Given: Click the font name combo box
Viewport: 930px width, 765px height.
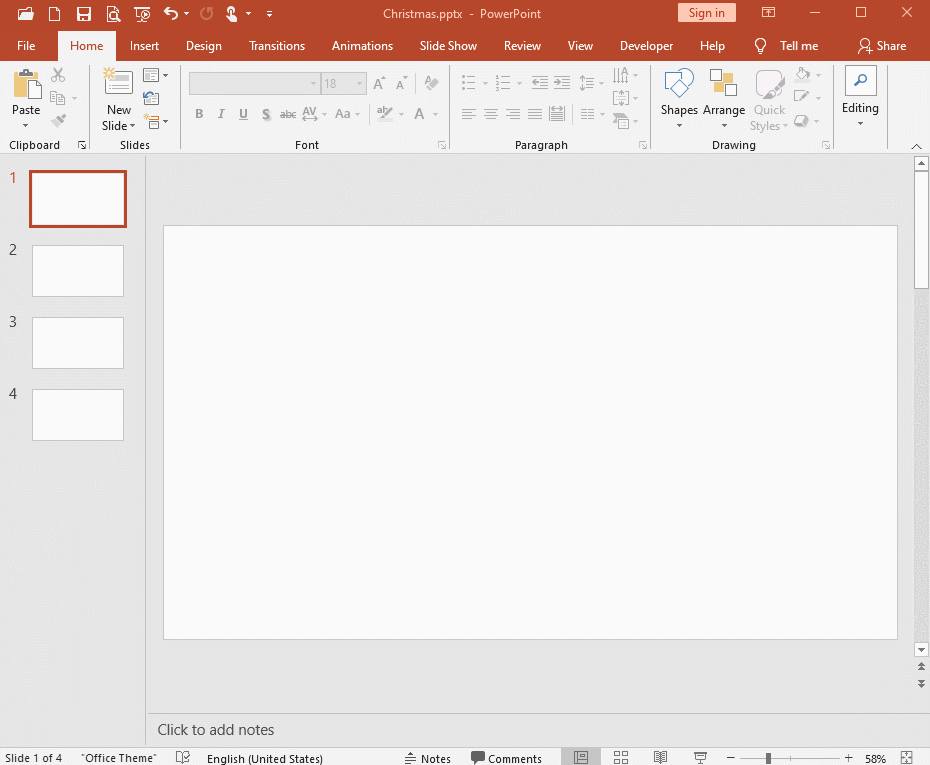Looking at the screenshot, I should pyautogui.click(x=254, y=84).
